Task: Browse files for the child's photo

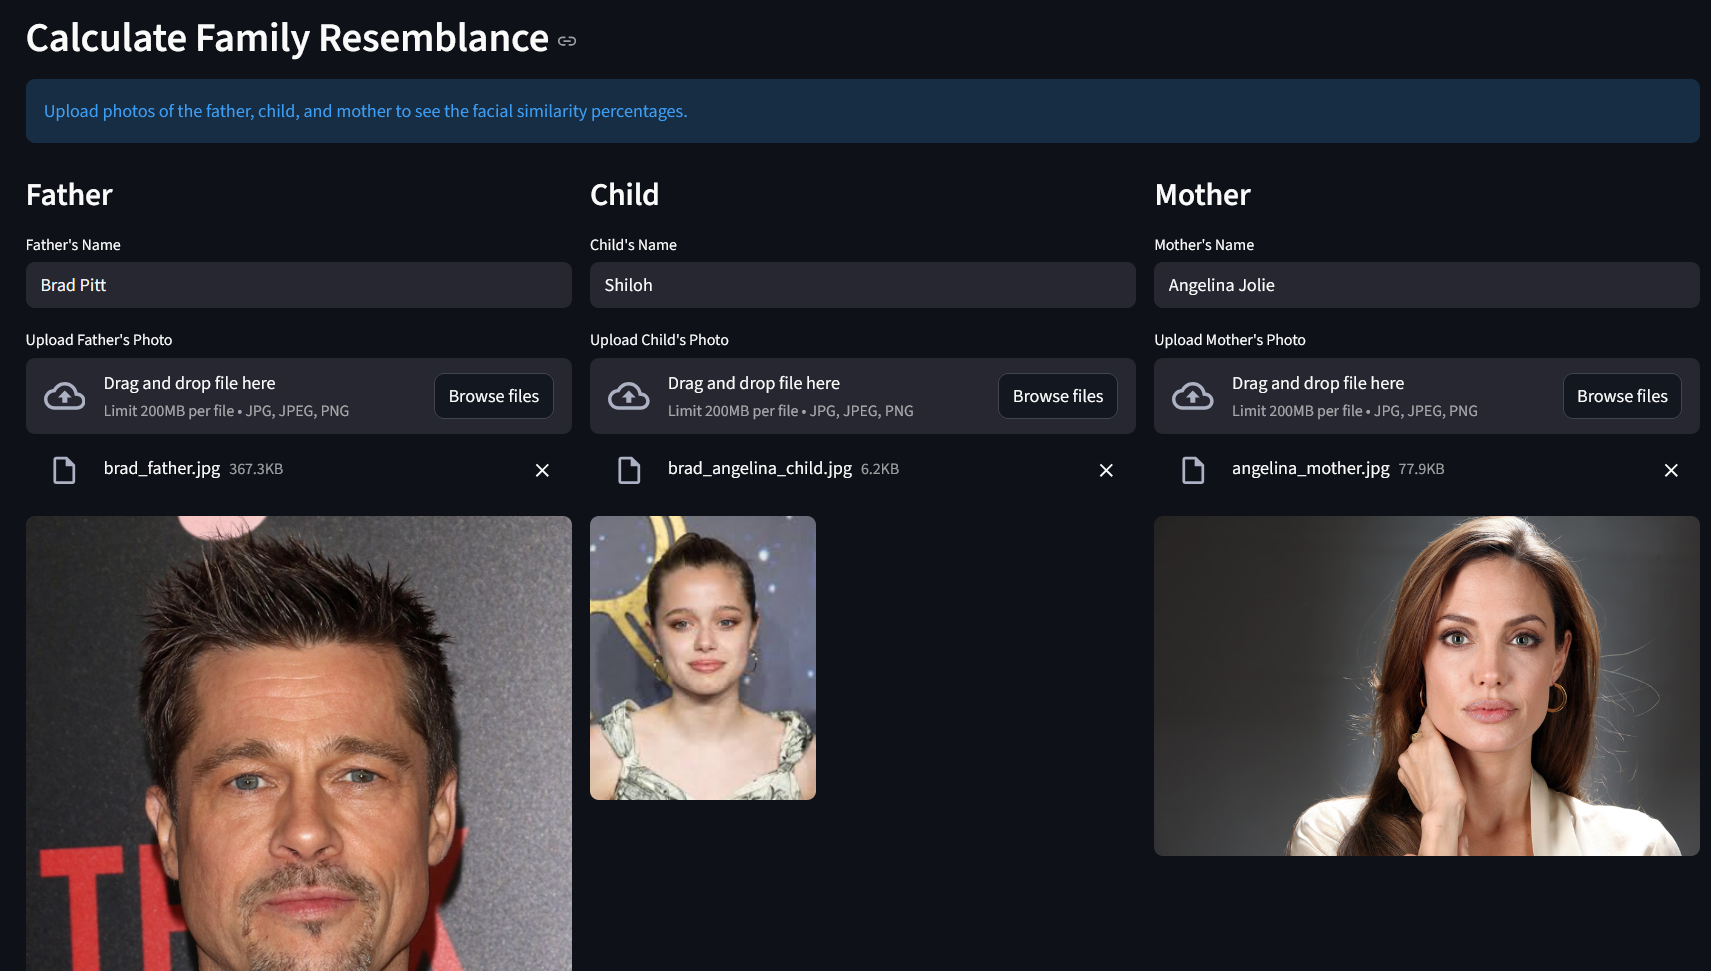Action: [x=1057, y=396]
